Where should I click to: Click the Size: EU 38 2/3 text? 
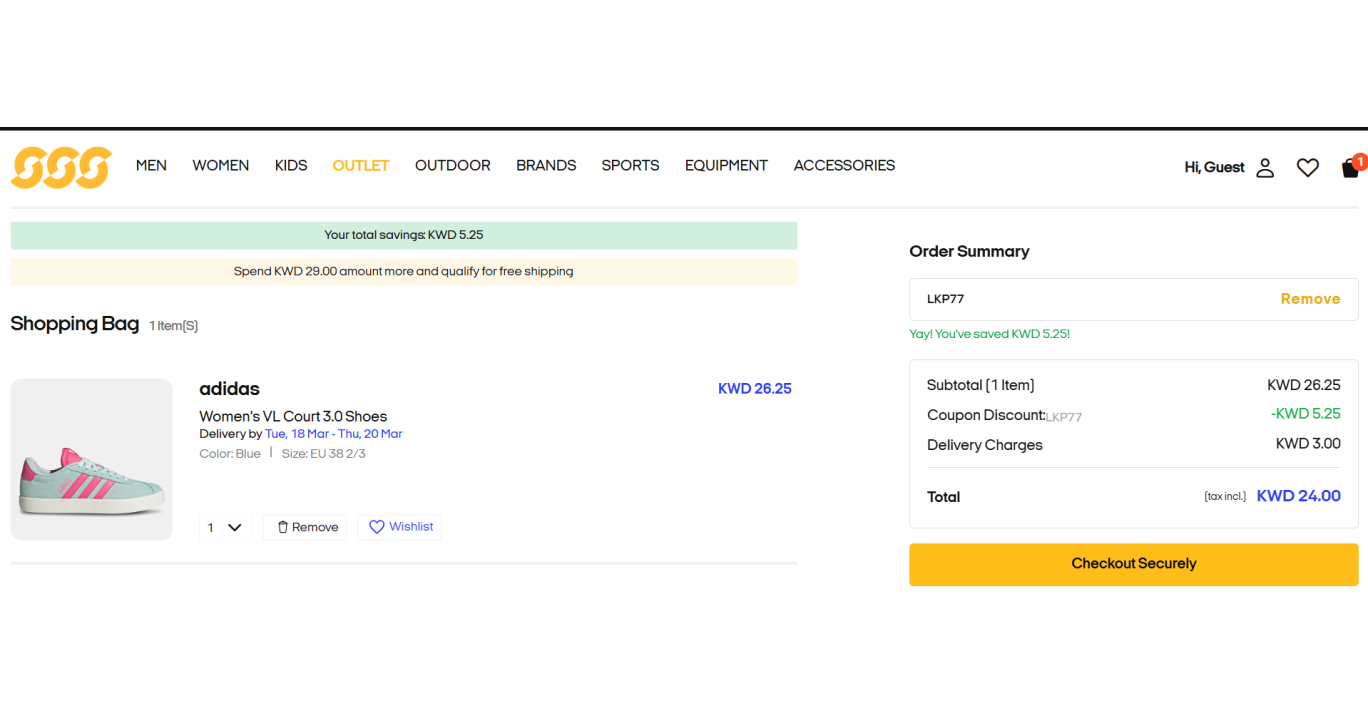point(324,454)
